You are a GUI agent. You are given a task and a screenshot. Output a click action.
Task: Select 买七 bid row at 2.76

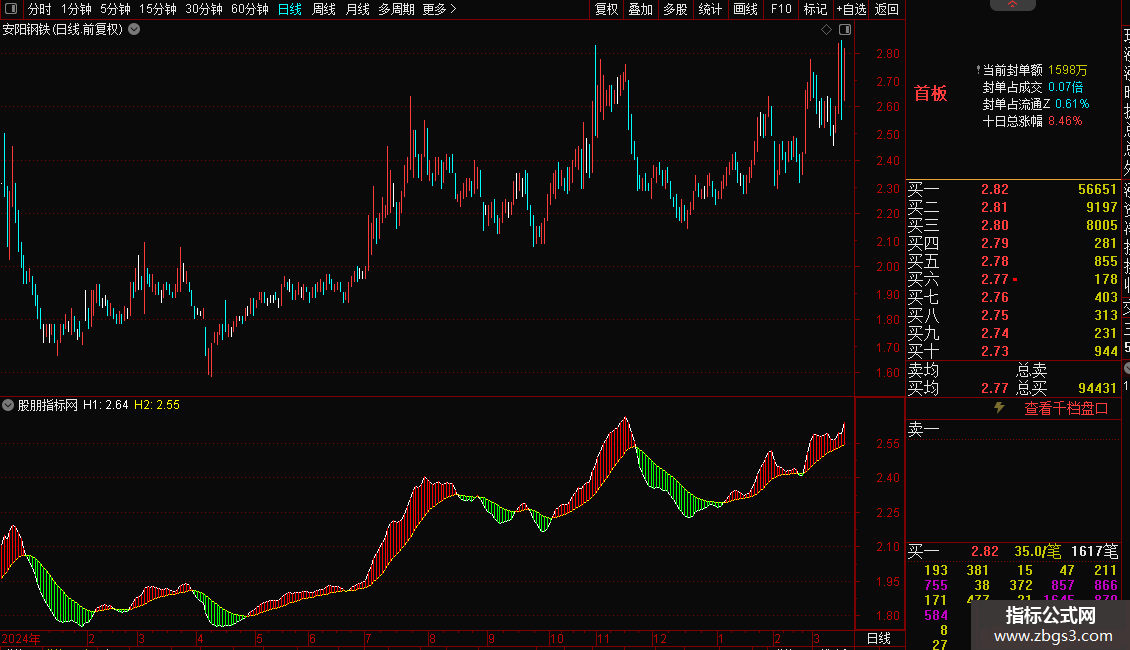1013,298
